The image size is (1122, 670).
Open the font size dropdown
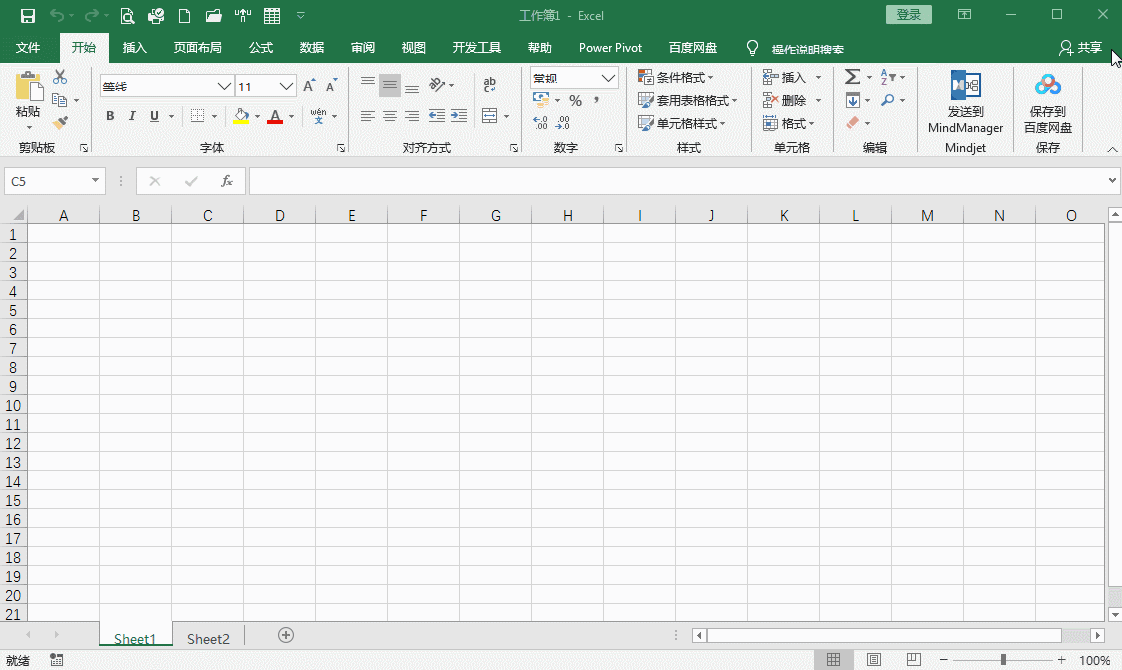(x=286, y=87)
